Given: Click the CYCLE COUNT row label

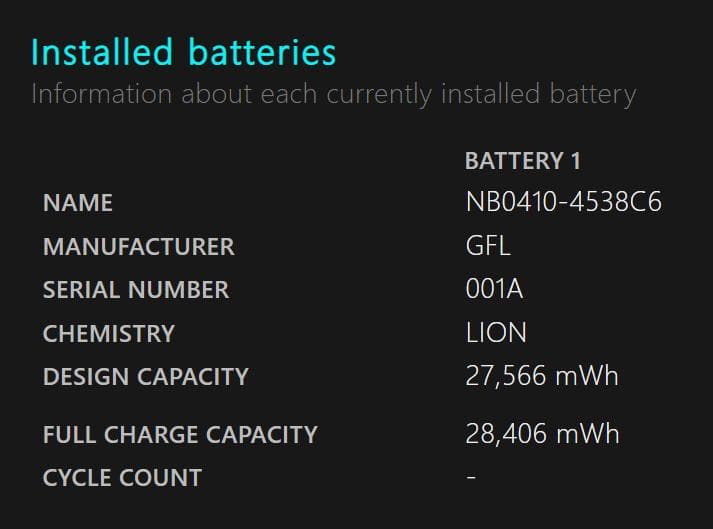Looking at the screenshot, I should coord(122,478).
